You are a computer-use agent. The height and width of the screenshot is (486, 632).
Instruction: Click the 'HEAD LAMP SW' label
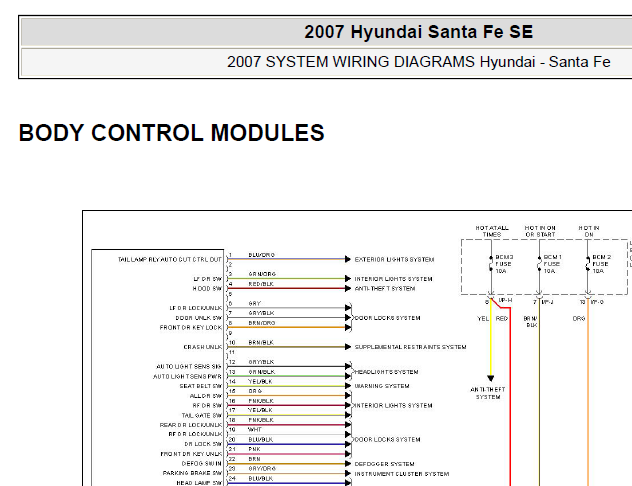click(199, 483)
